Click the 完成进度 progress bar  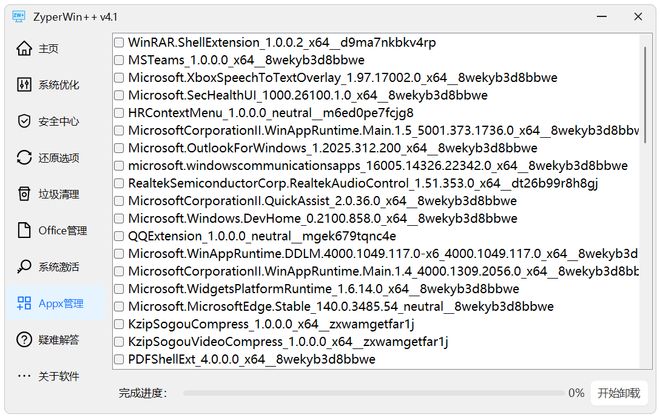tap(373, 393)
